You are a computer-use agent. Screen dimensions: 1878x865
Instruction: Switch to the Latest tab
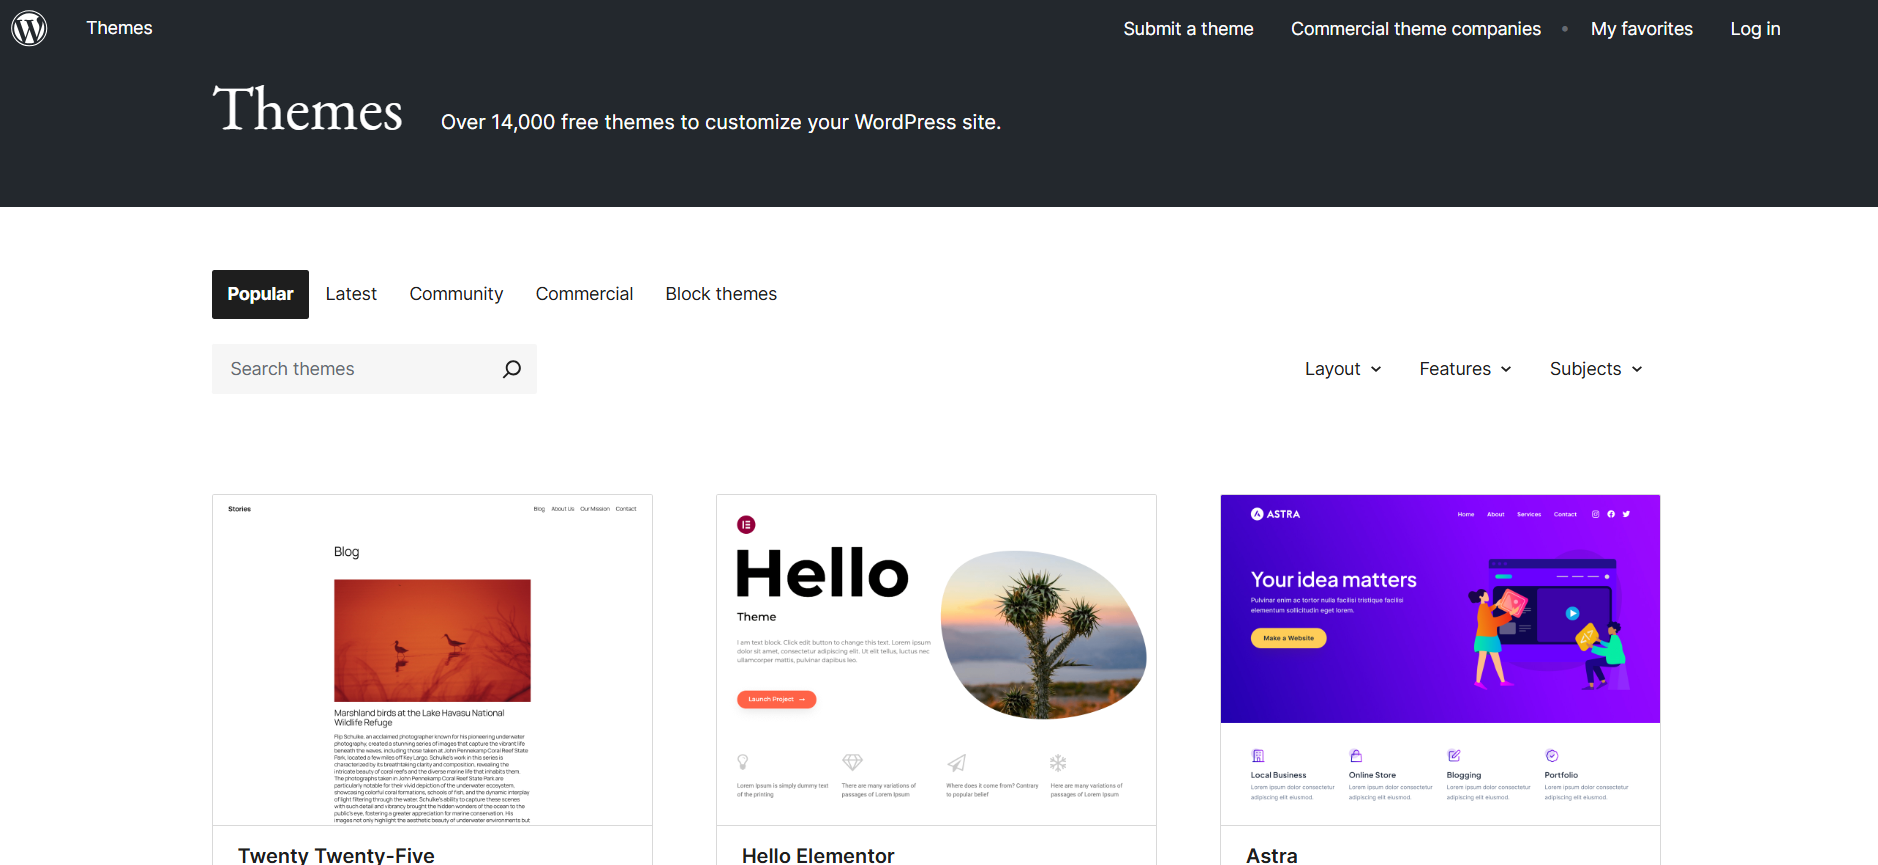[351, 294]
